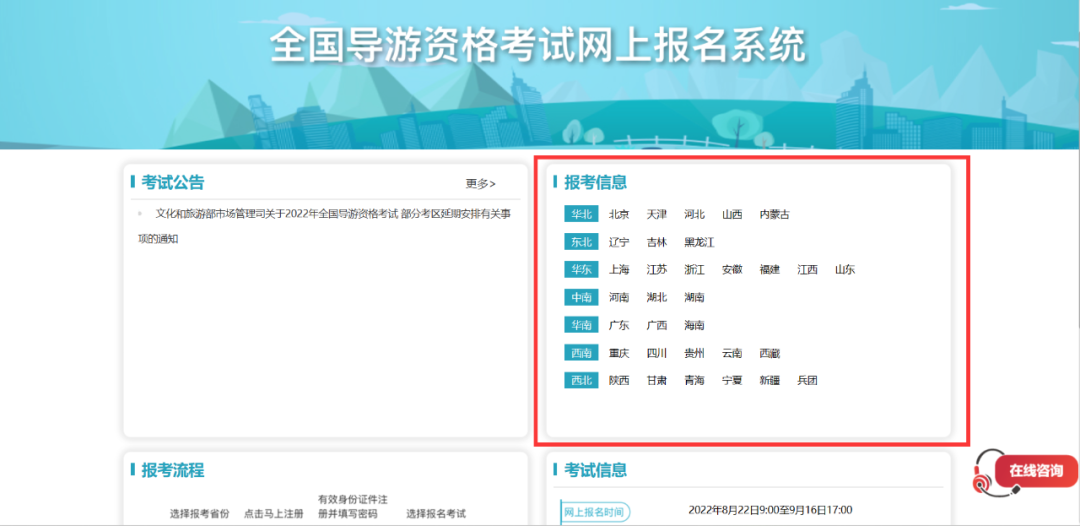This screenshot has width=1080, height=526.
Task: Choose 浙江 province link
Action: click(x=694, y=269)
